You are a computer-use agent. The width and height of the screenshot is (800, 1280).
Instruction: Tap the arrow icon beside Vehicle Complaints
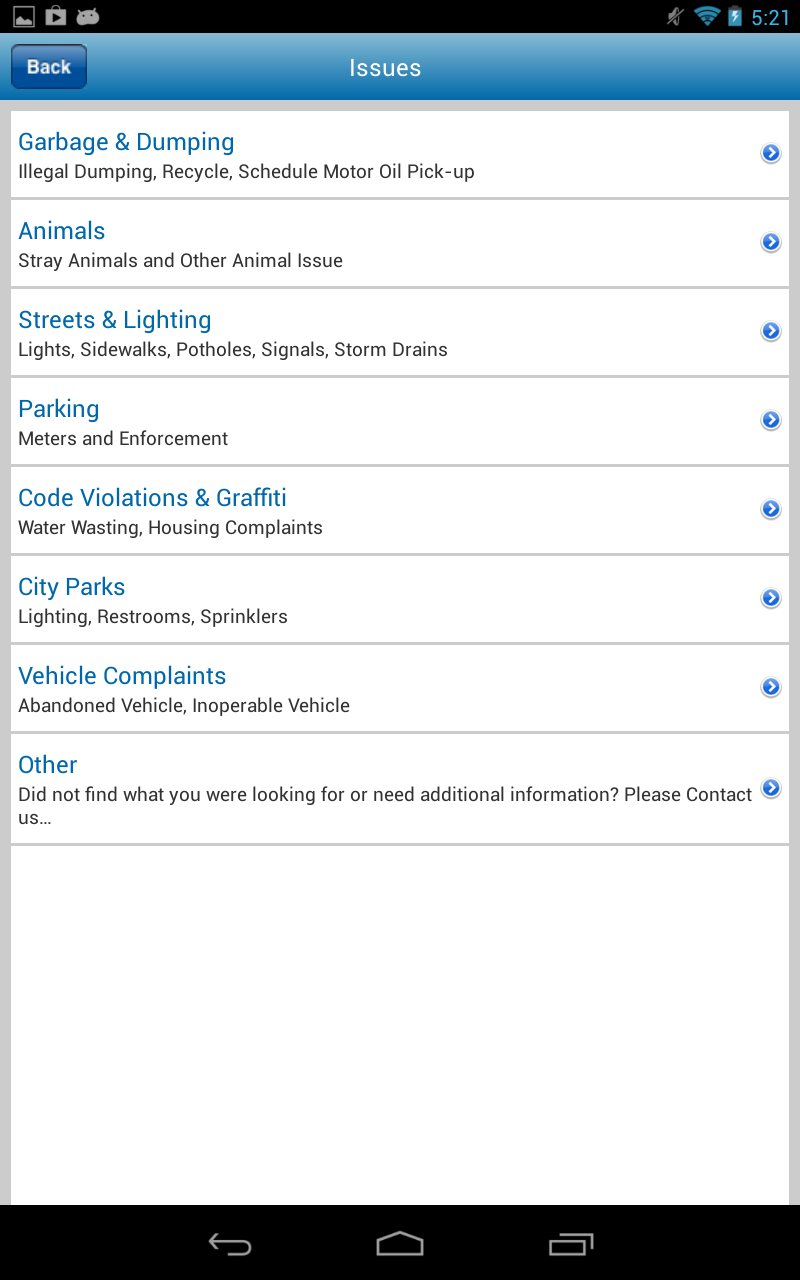770,687
